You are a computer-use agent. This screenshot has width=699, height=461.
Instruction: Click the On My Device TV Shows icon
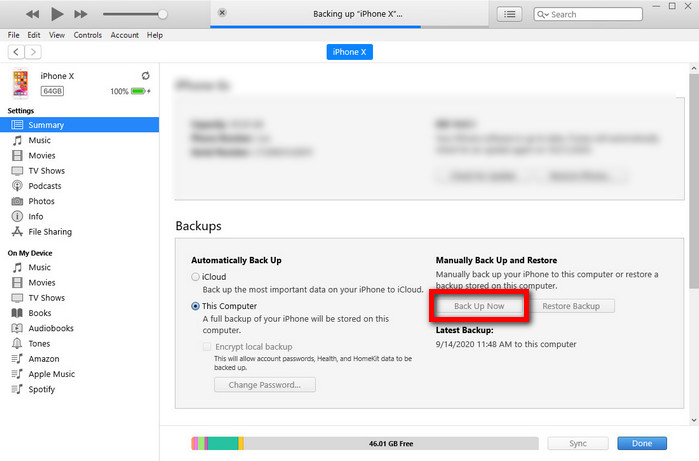(17, 298)
